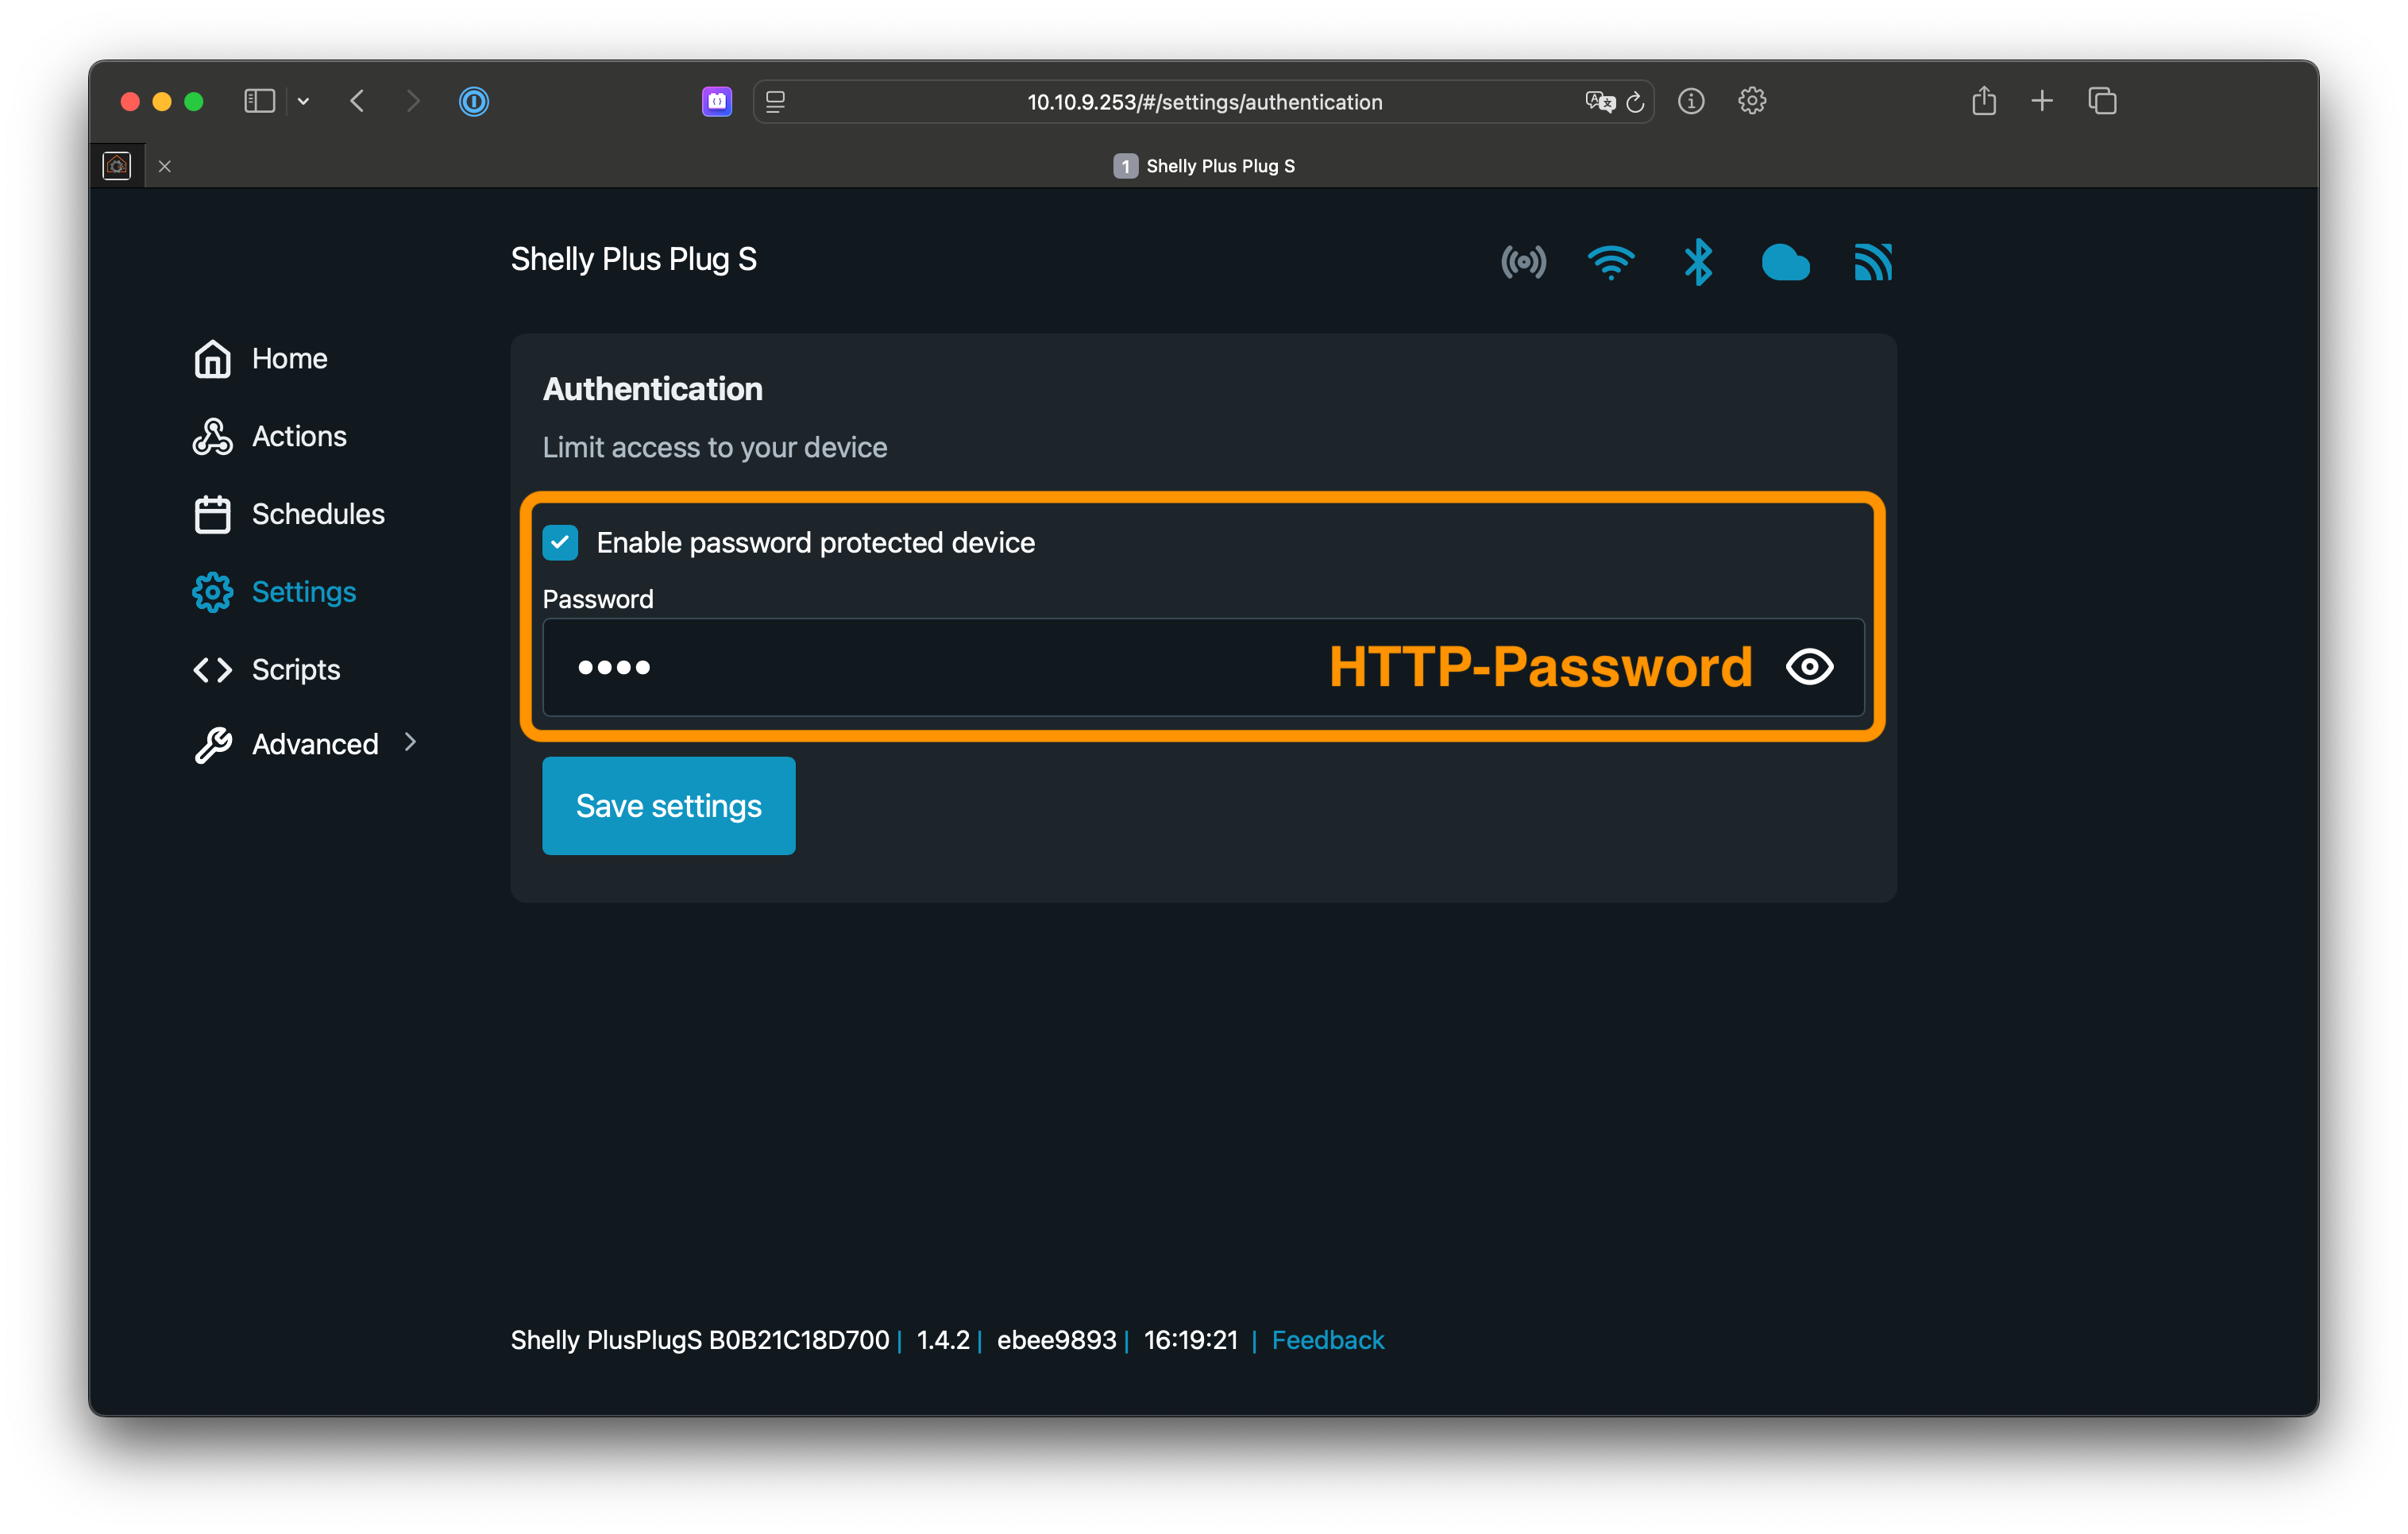
Task: Toggle the browser sidebar panel
Action: click(259, 101)
